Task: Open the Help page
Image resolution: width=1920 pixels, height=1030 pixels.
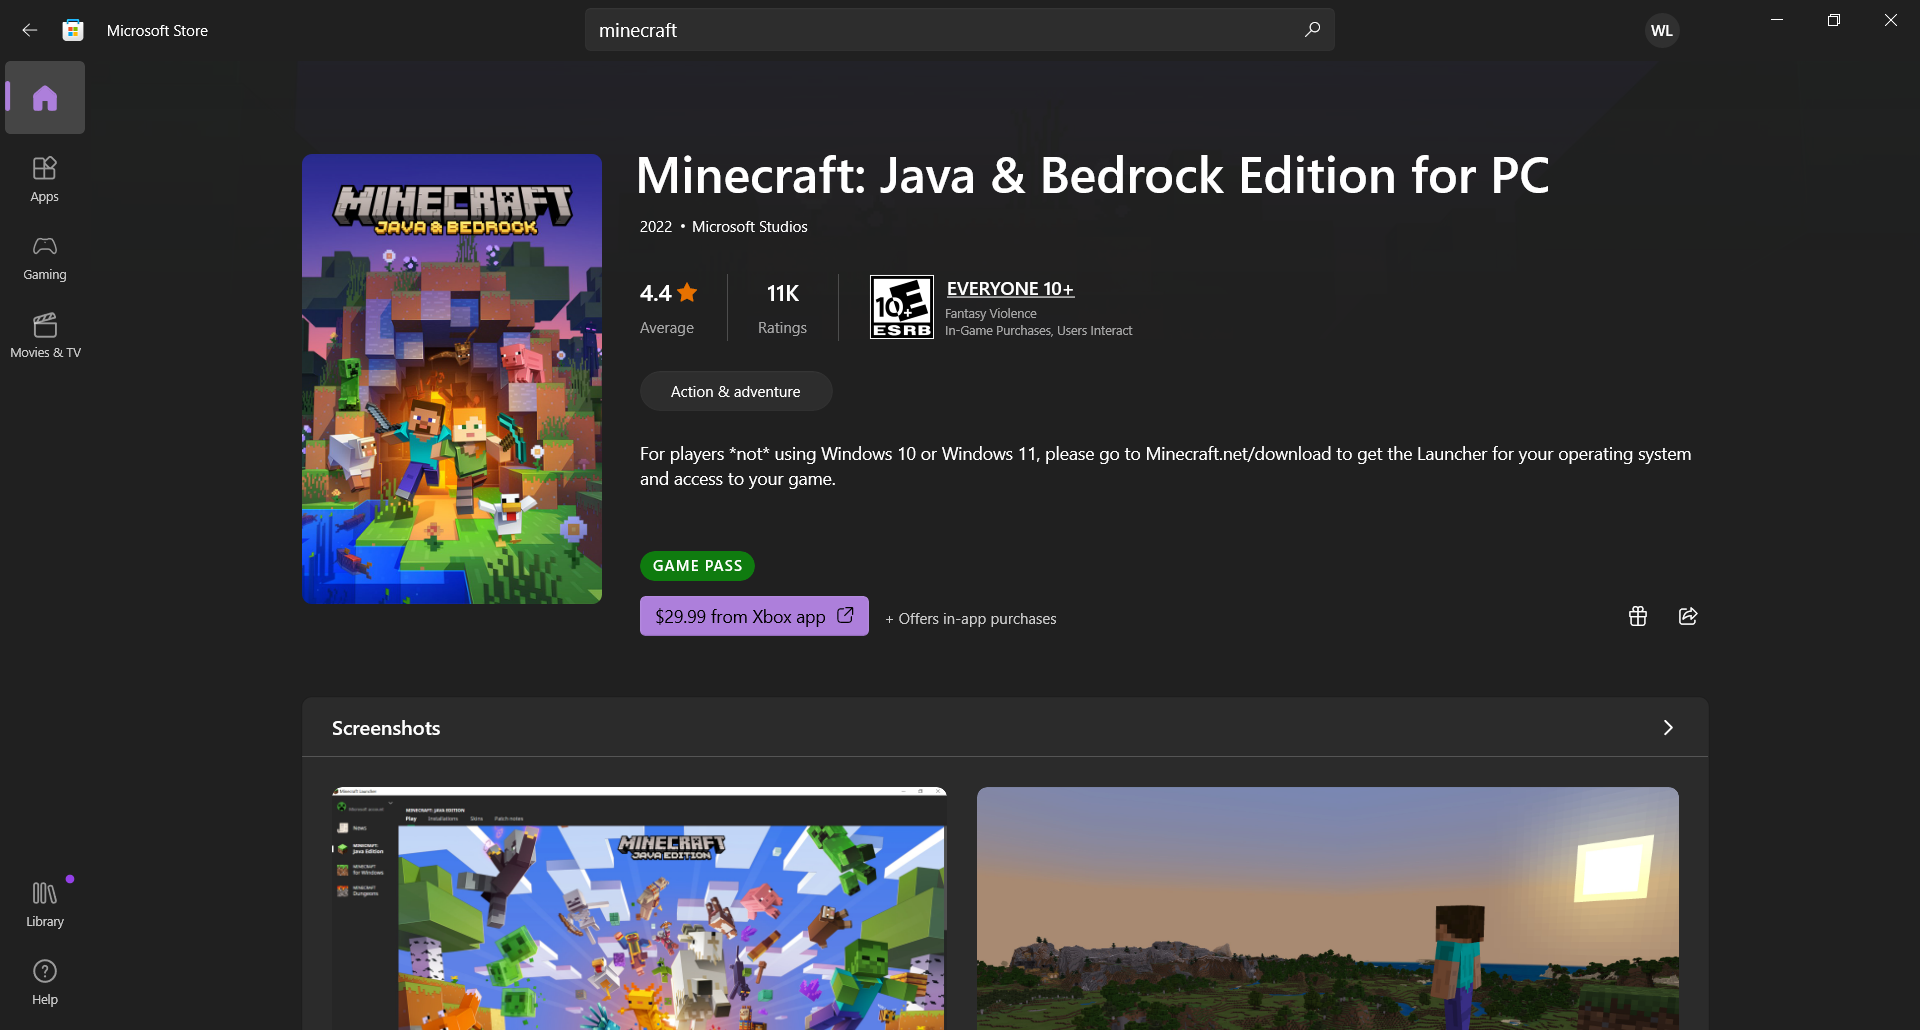Action: tap(45, 982)
